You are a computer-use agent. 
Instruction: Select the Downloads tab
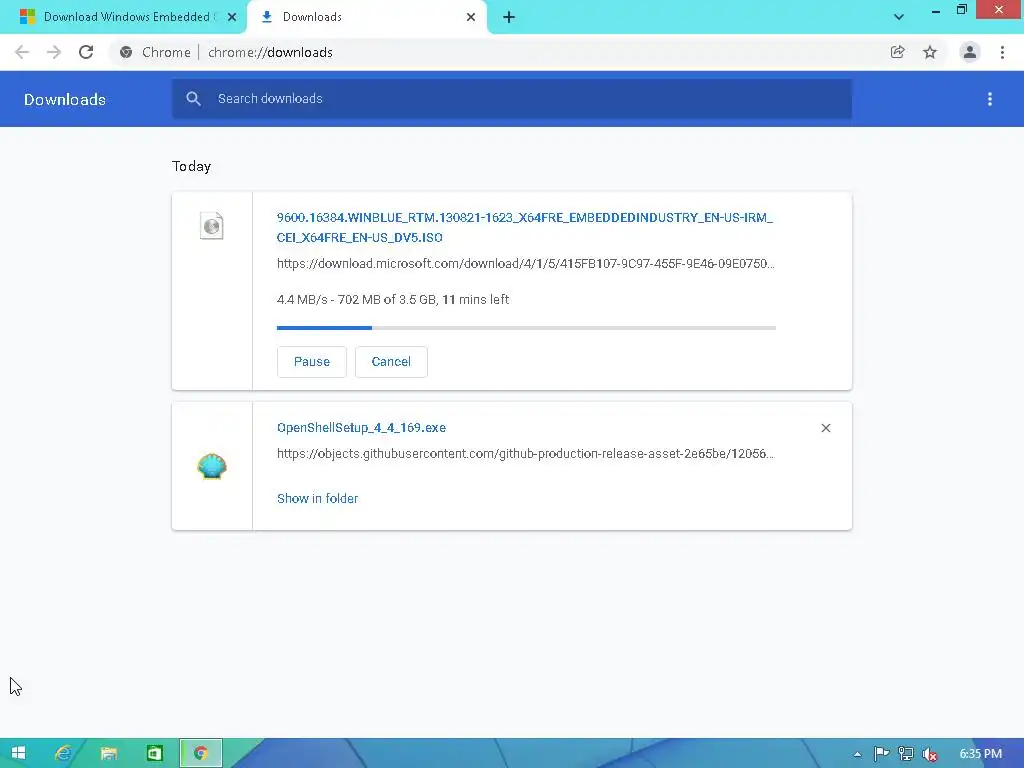[x=367, y=17]
